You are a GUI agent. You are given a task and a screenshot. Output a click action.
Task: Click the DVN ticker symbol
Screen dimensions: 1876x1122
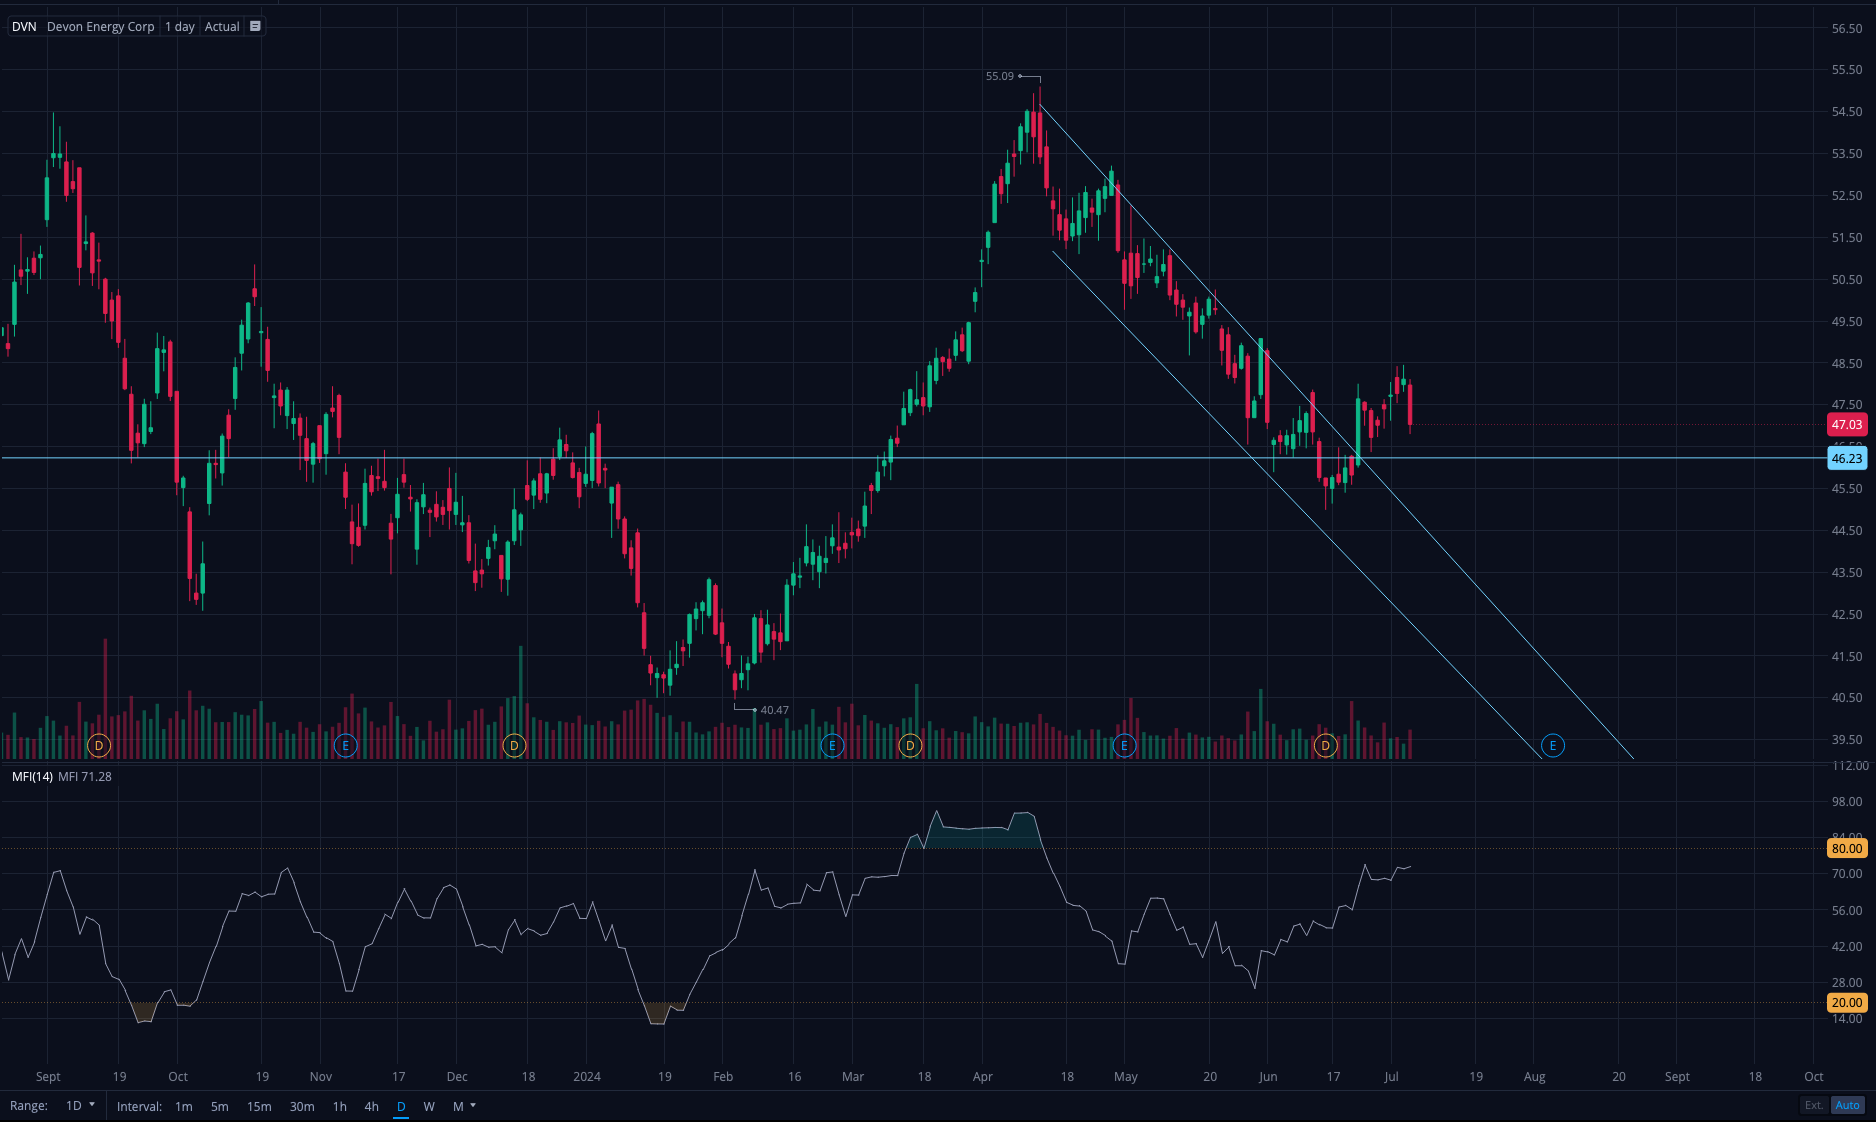click(24, 27)
